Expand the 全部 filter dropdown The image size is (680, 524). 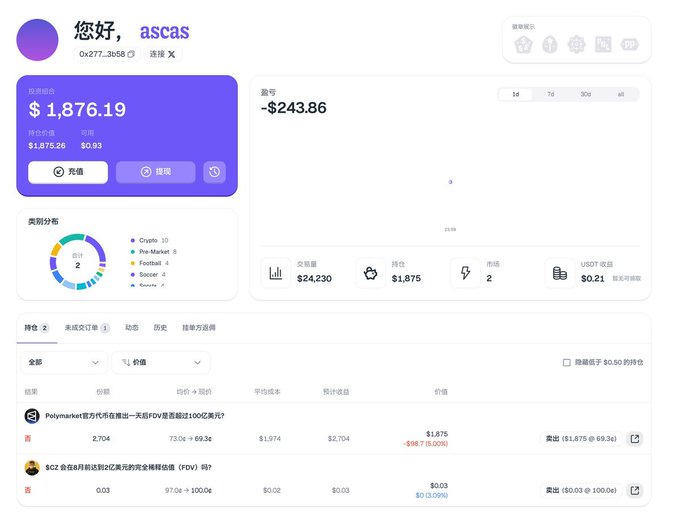click(x=64, y=362)
